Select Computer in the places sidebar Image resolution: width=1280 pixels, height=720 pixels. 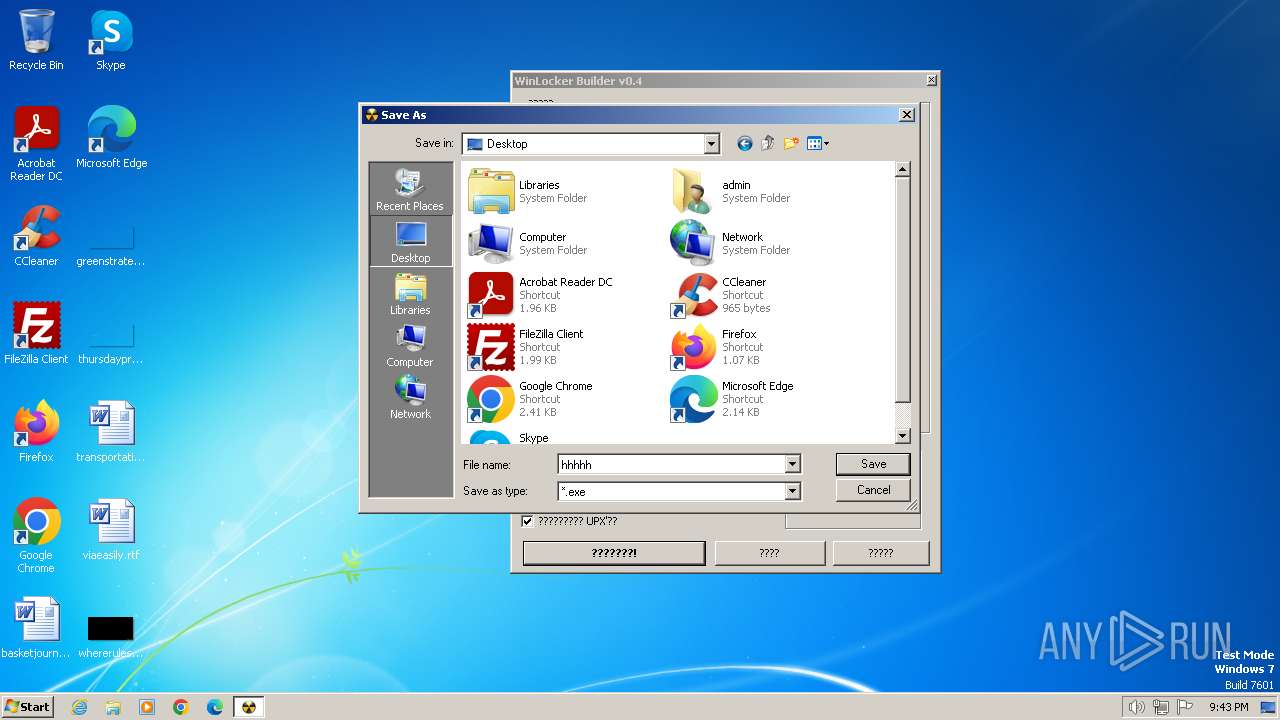coord(410,346)
